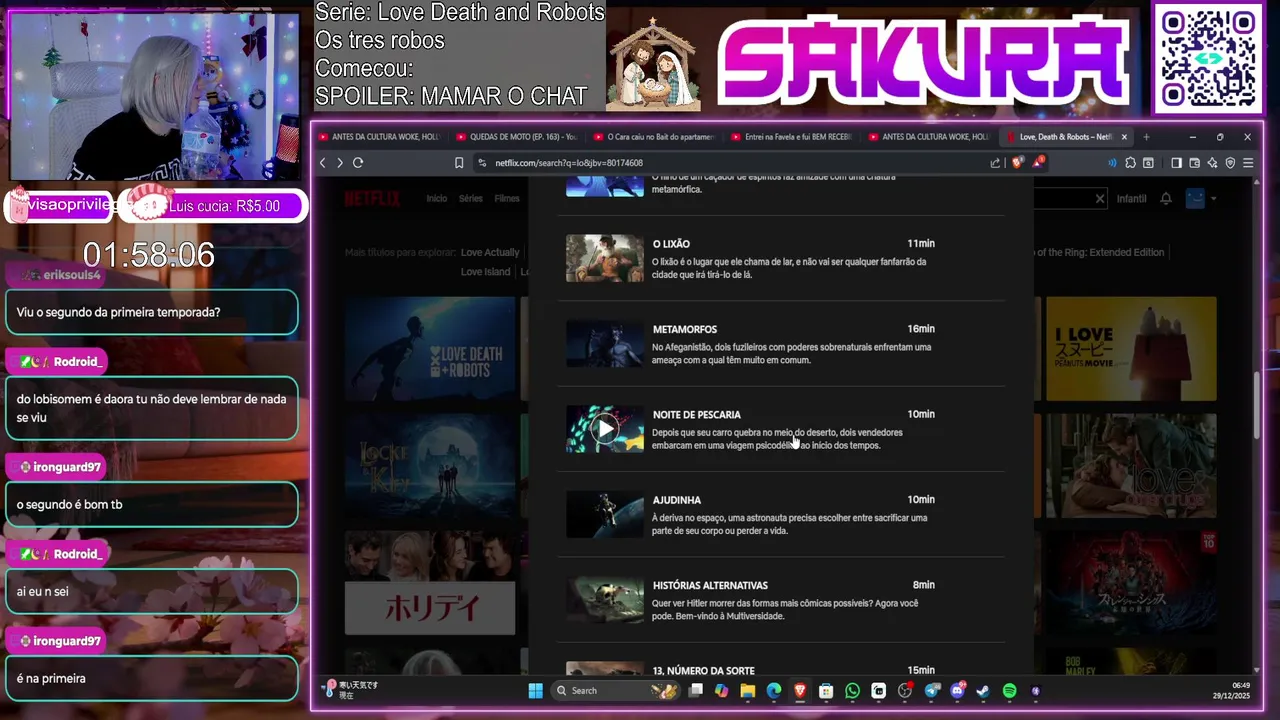
Task: Select the METAMORFOS episode title
Action: tap(685, 329)
